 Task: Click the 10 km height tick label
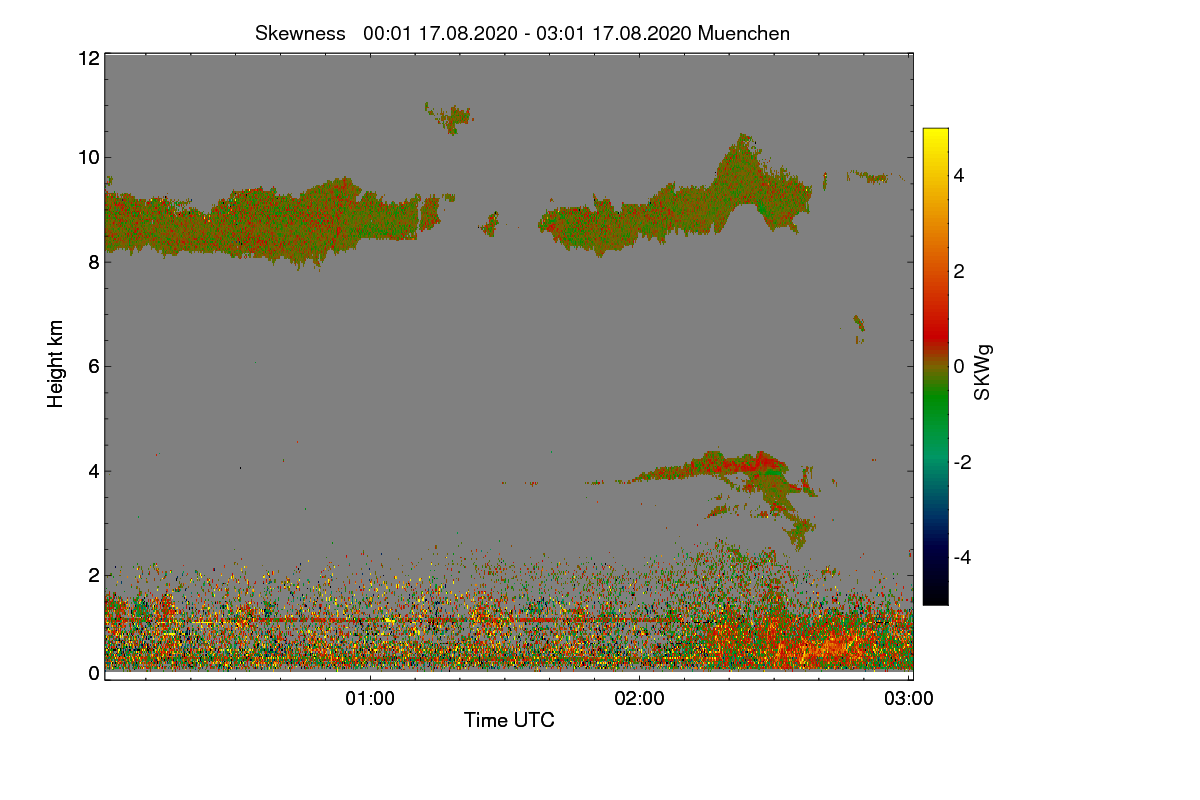click(x=88, y=157)
